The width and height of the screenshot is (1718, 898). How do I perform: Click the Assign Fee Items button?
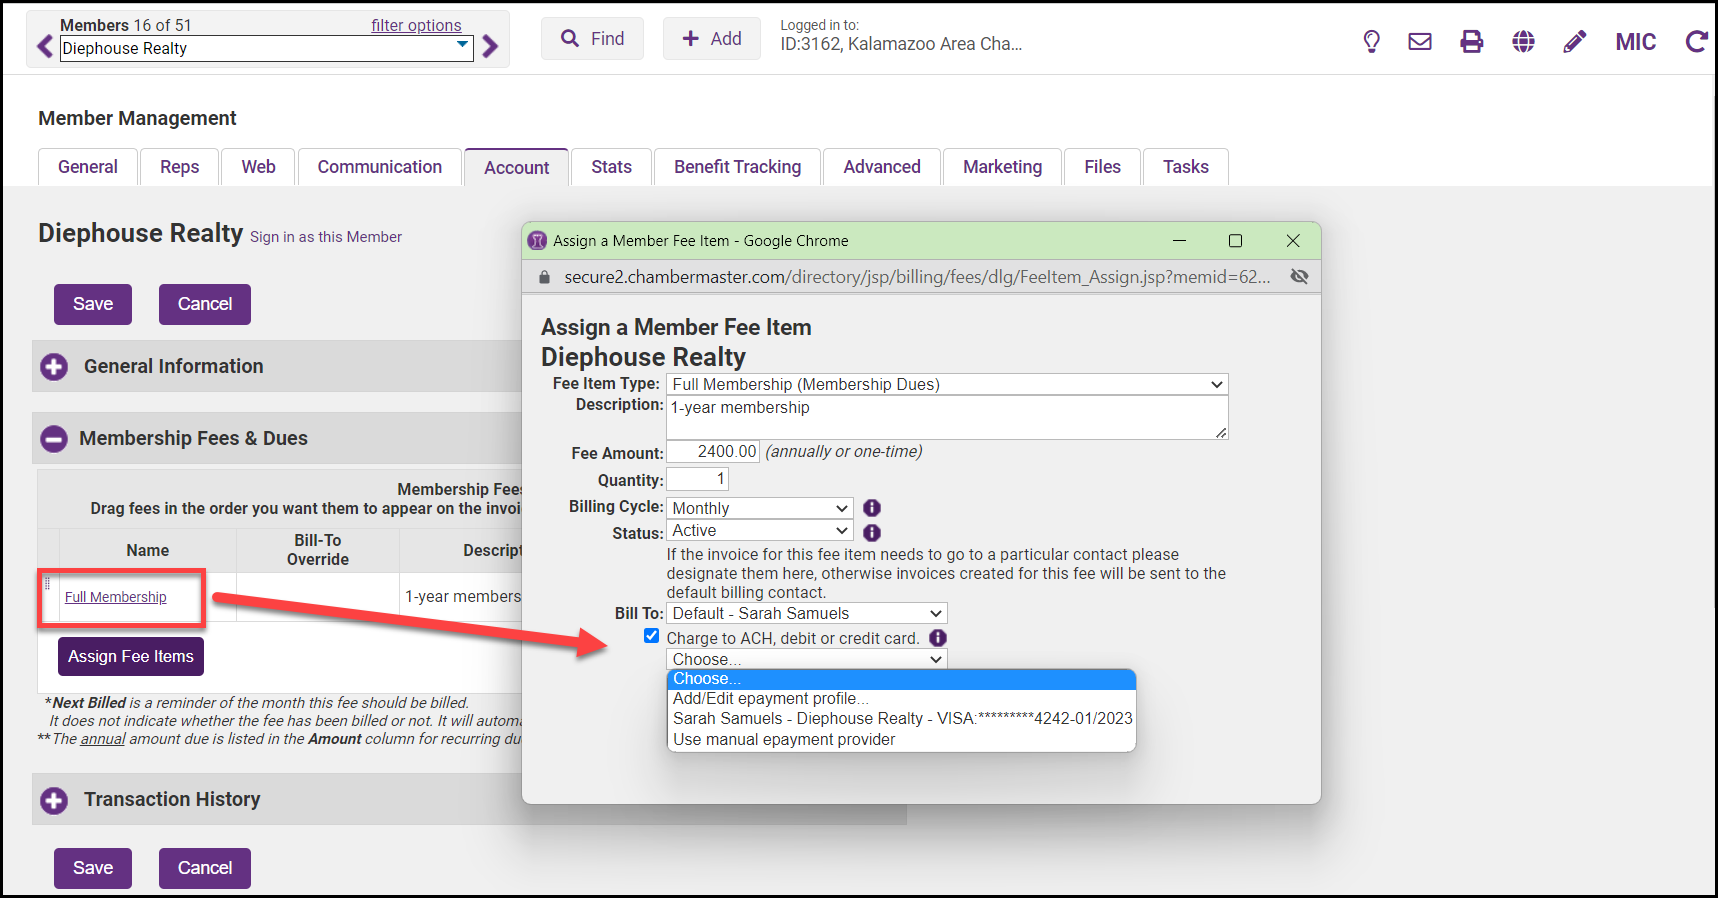tap(131, 657)
